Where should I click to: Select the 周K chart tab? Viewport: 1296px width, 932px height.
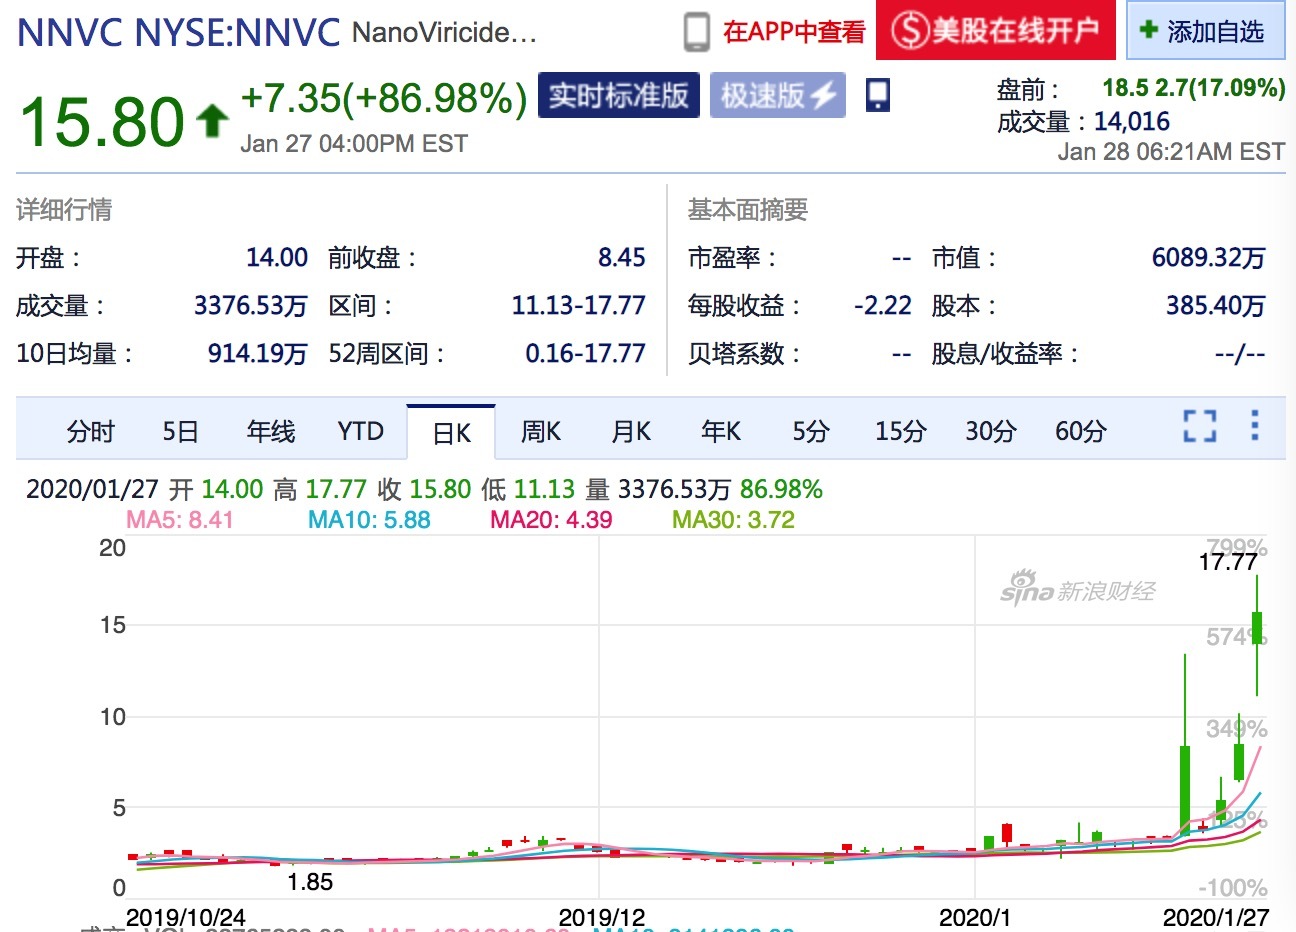(541, 431)
